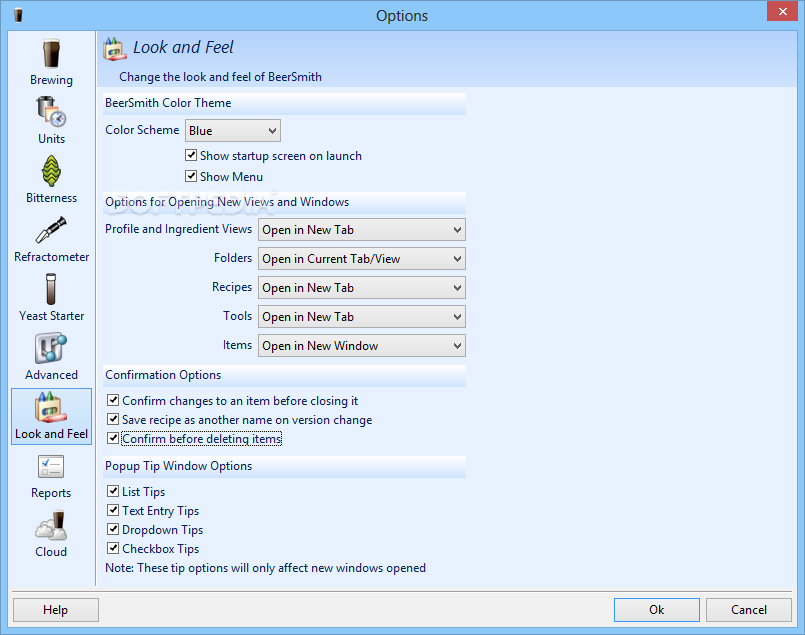Screen dimensions: 805x635
Task: Uncheck Confirm before deleting items
Action: pos(113,438)
